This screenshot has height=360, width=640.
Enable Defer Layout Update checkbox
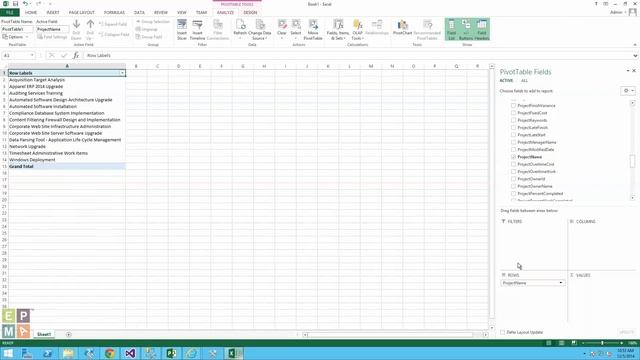click(x=503, y=332)
